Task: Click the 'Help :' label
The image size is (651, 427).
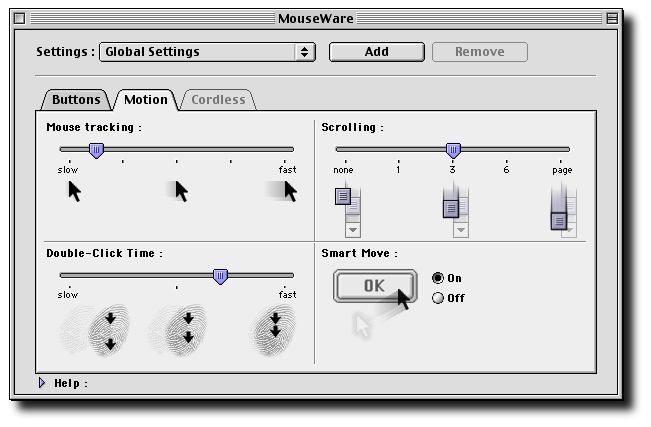Action: (x=71, y=383)
